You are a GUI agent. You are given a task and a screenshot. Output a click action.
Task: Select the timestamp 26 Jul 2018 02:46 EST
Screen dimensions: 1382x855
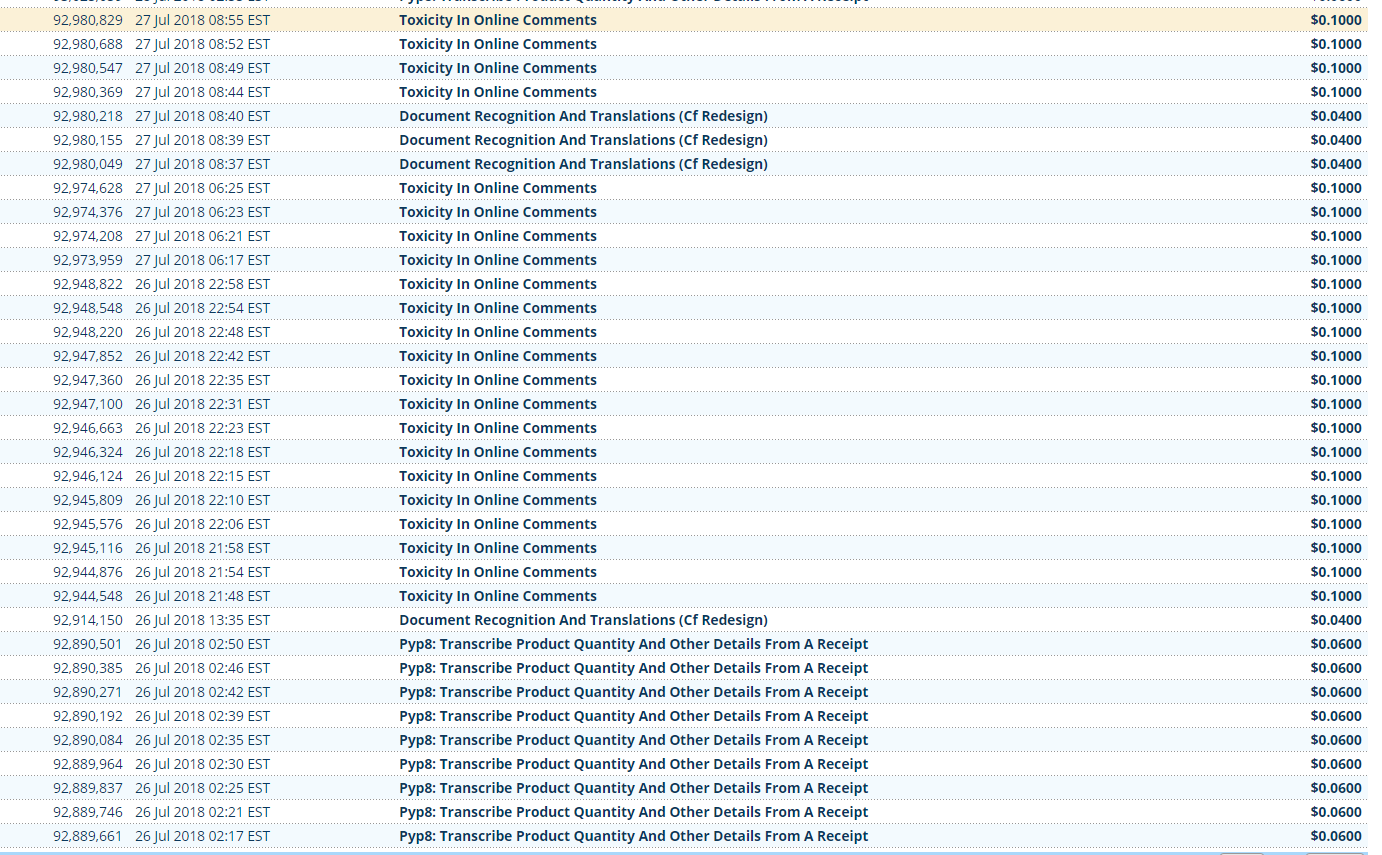[x=202, y=668]
